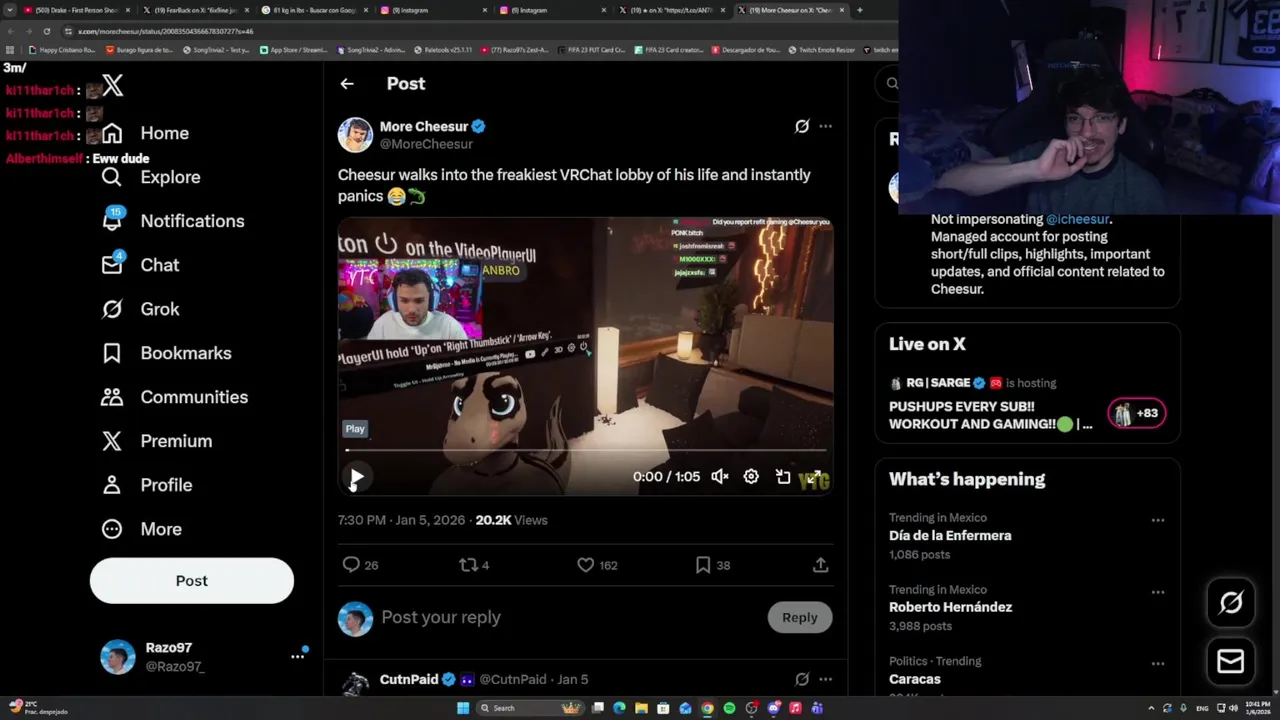Open options for Roberto Hernández trend

click(1158, 592)
